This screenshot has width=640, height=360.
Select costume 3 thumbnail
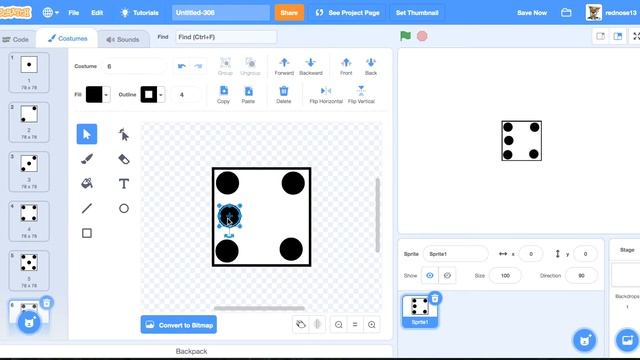(29, 171)
